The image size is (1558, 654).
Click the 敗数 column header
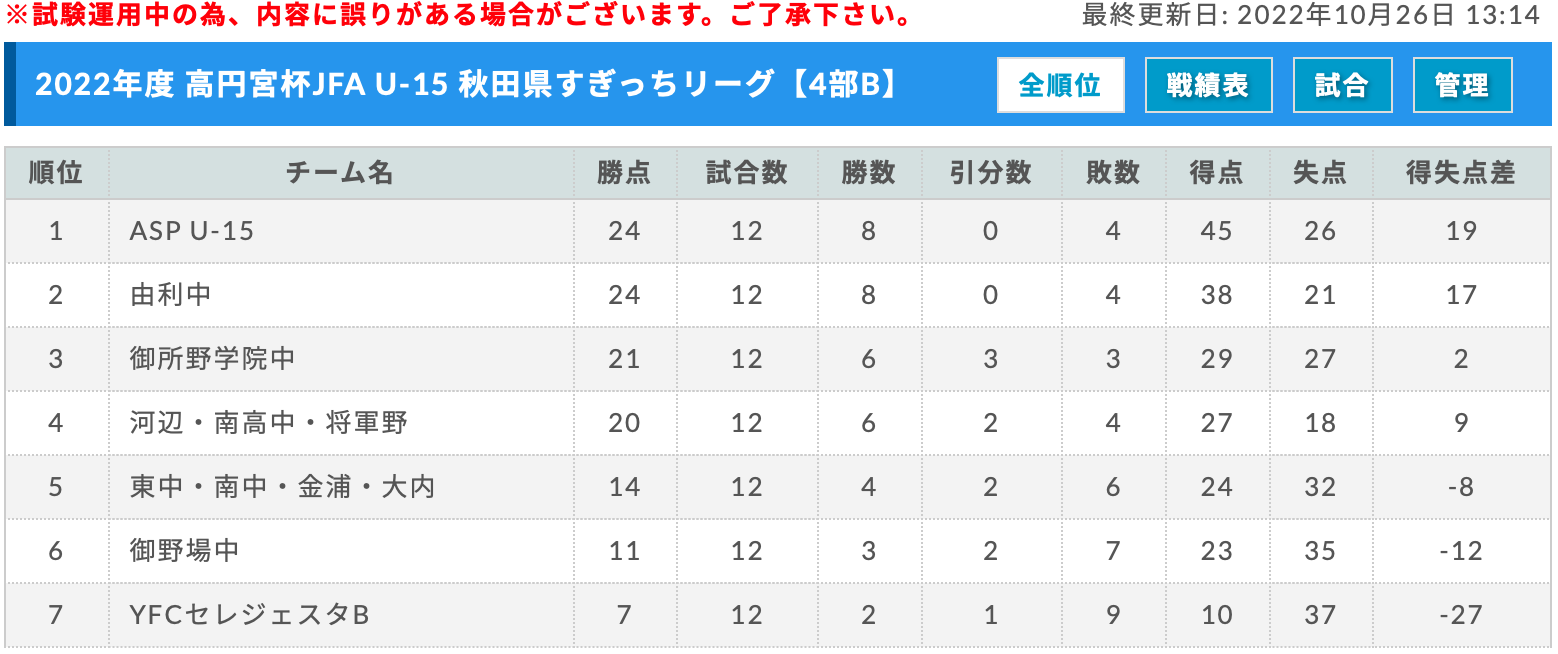point(1113,173)
